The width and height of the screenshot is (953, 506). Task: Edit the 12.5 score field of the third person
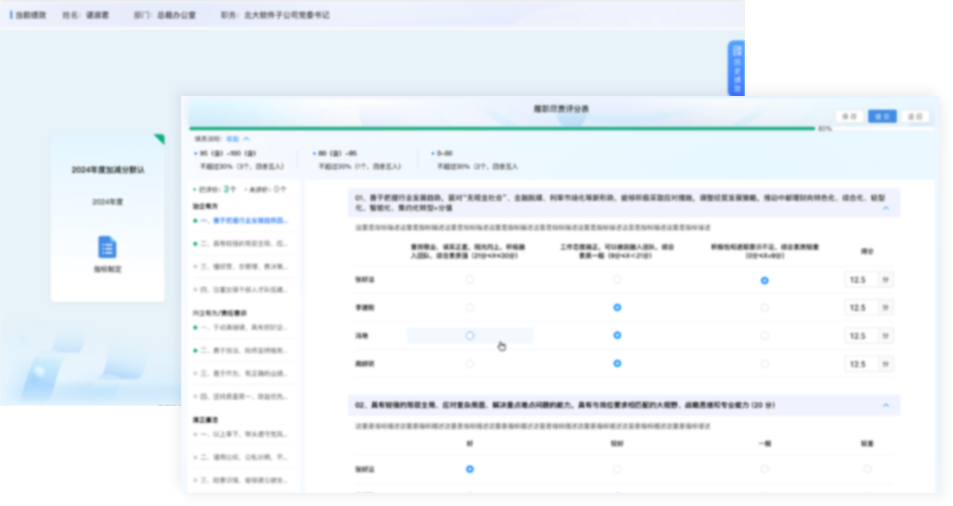click(862, 336)
